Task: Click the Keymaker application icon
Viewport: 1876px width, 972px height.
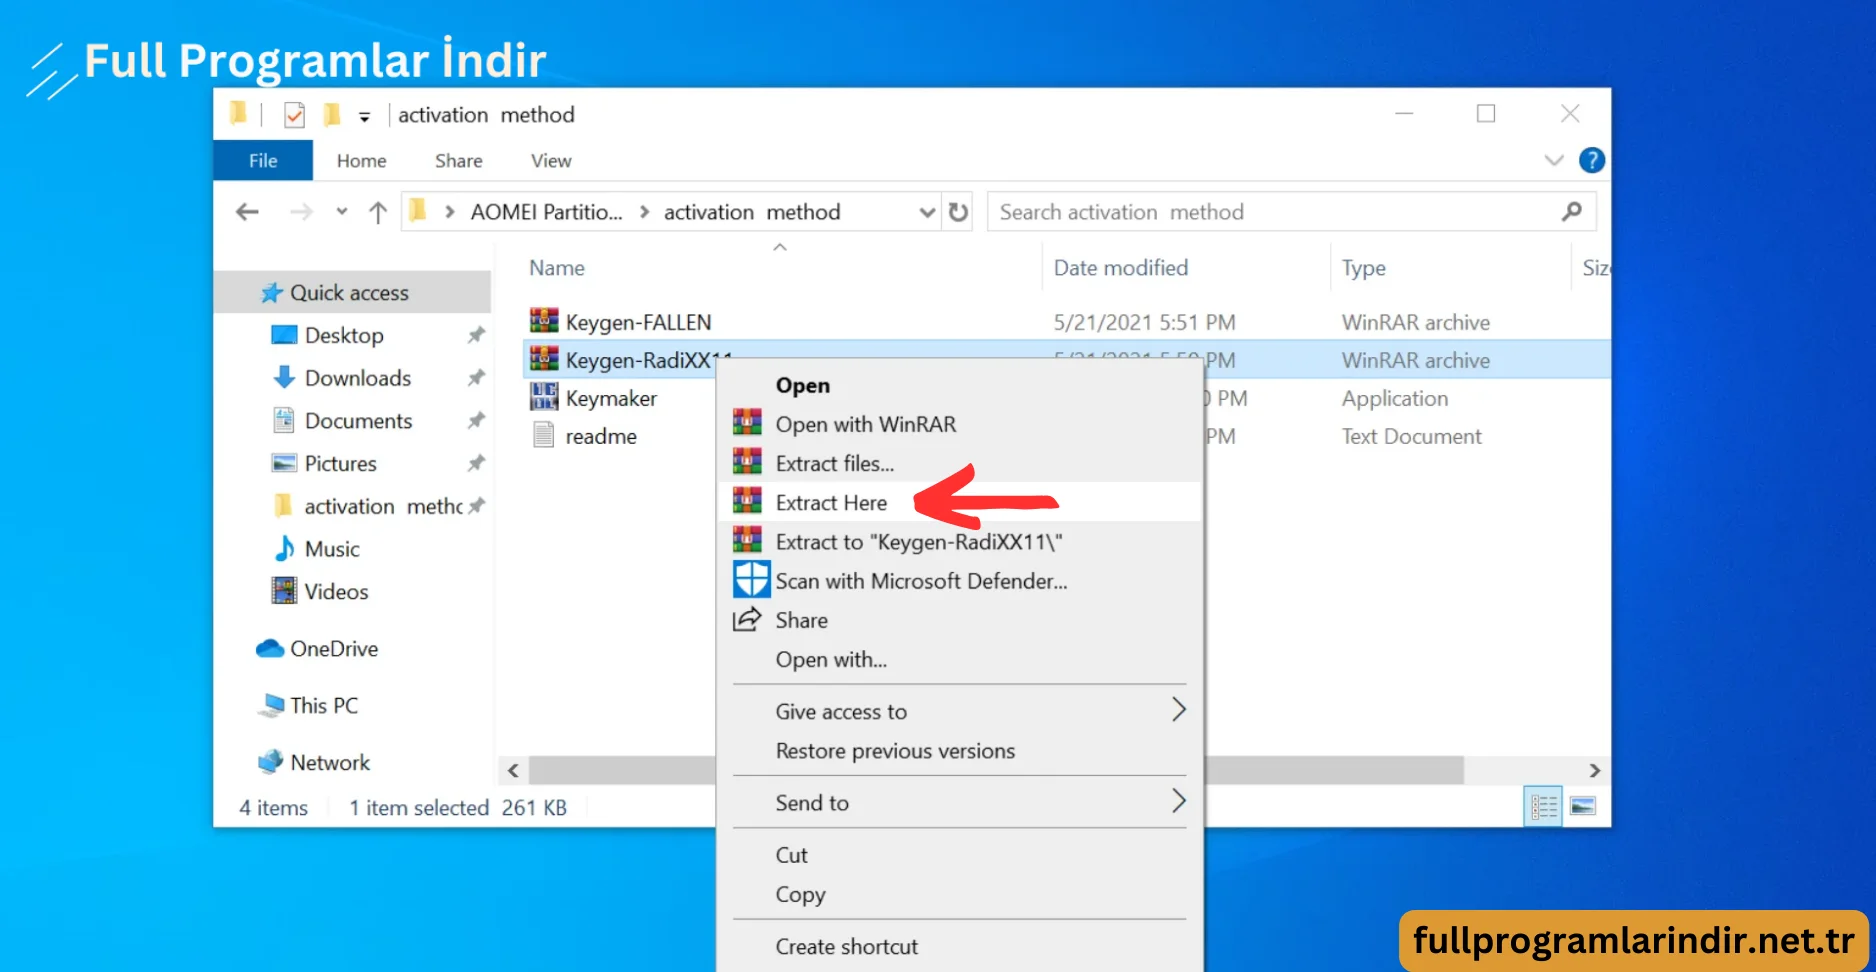Action: [544, 397]
